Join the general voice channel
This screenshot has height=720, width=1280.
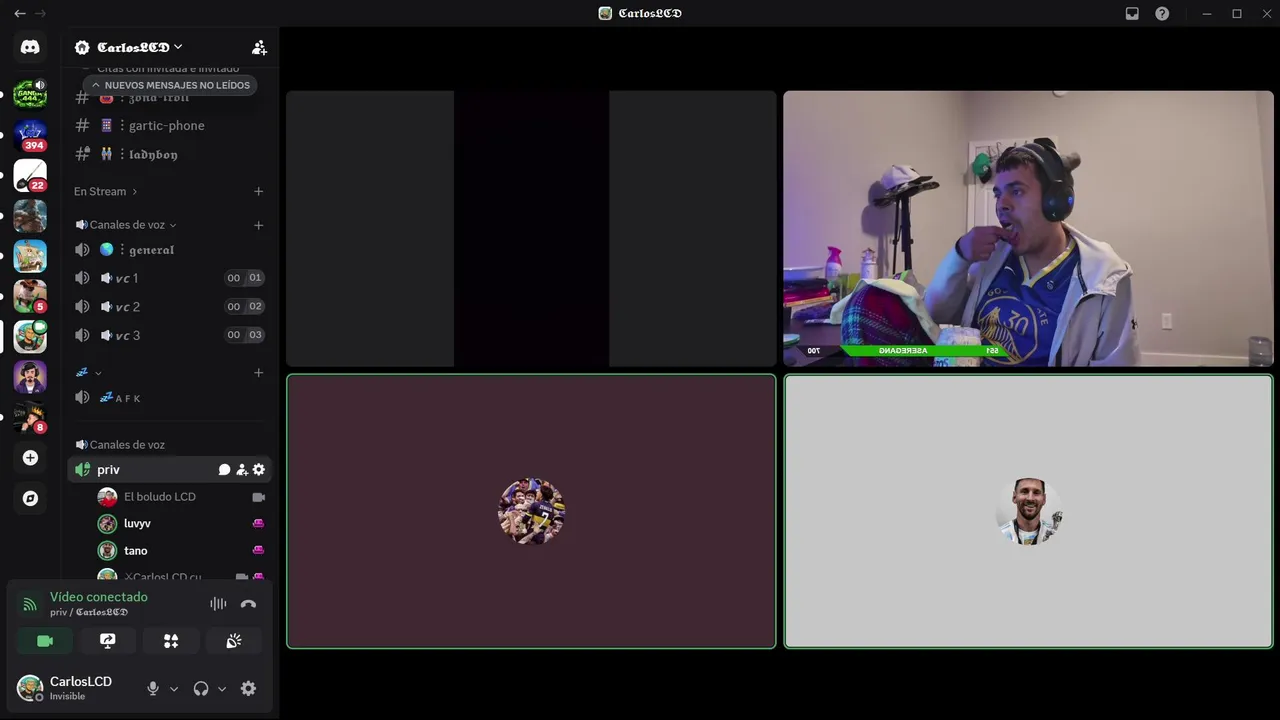[x=170, y=249]
